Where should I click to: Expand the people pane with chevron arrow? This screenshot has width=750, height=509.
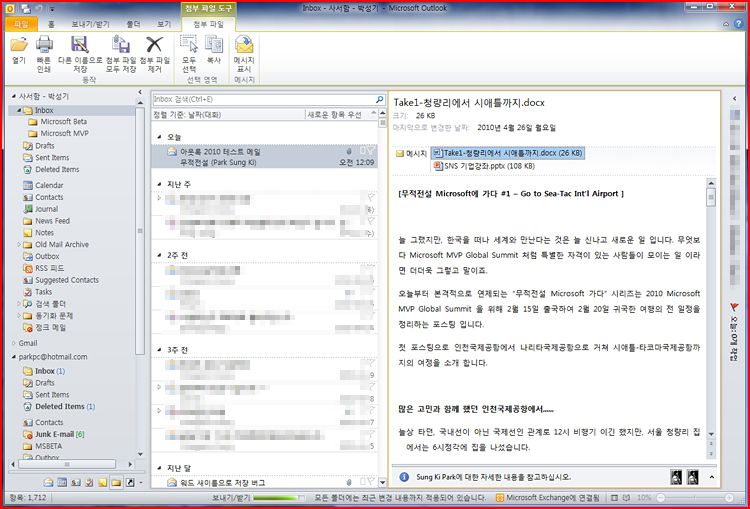tap(712, 477)
